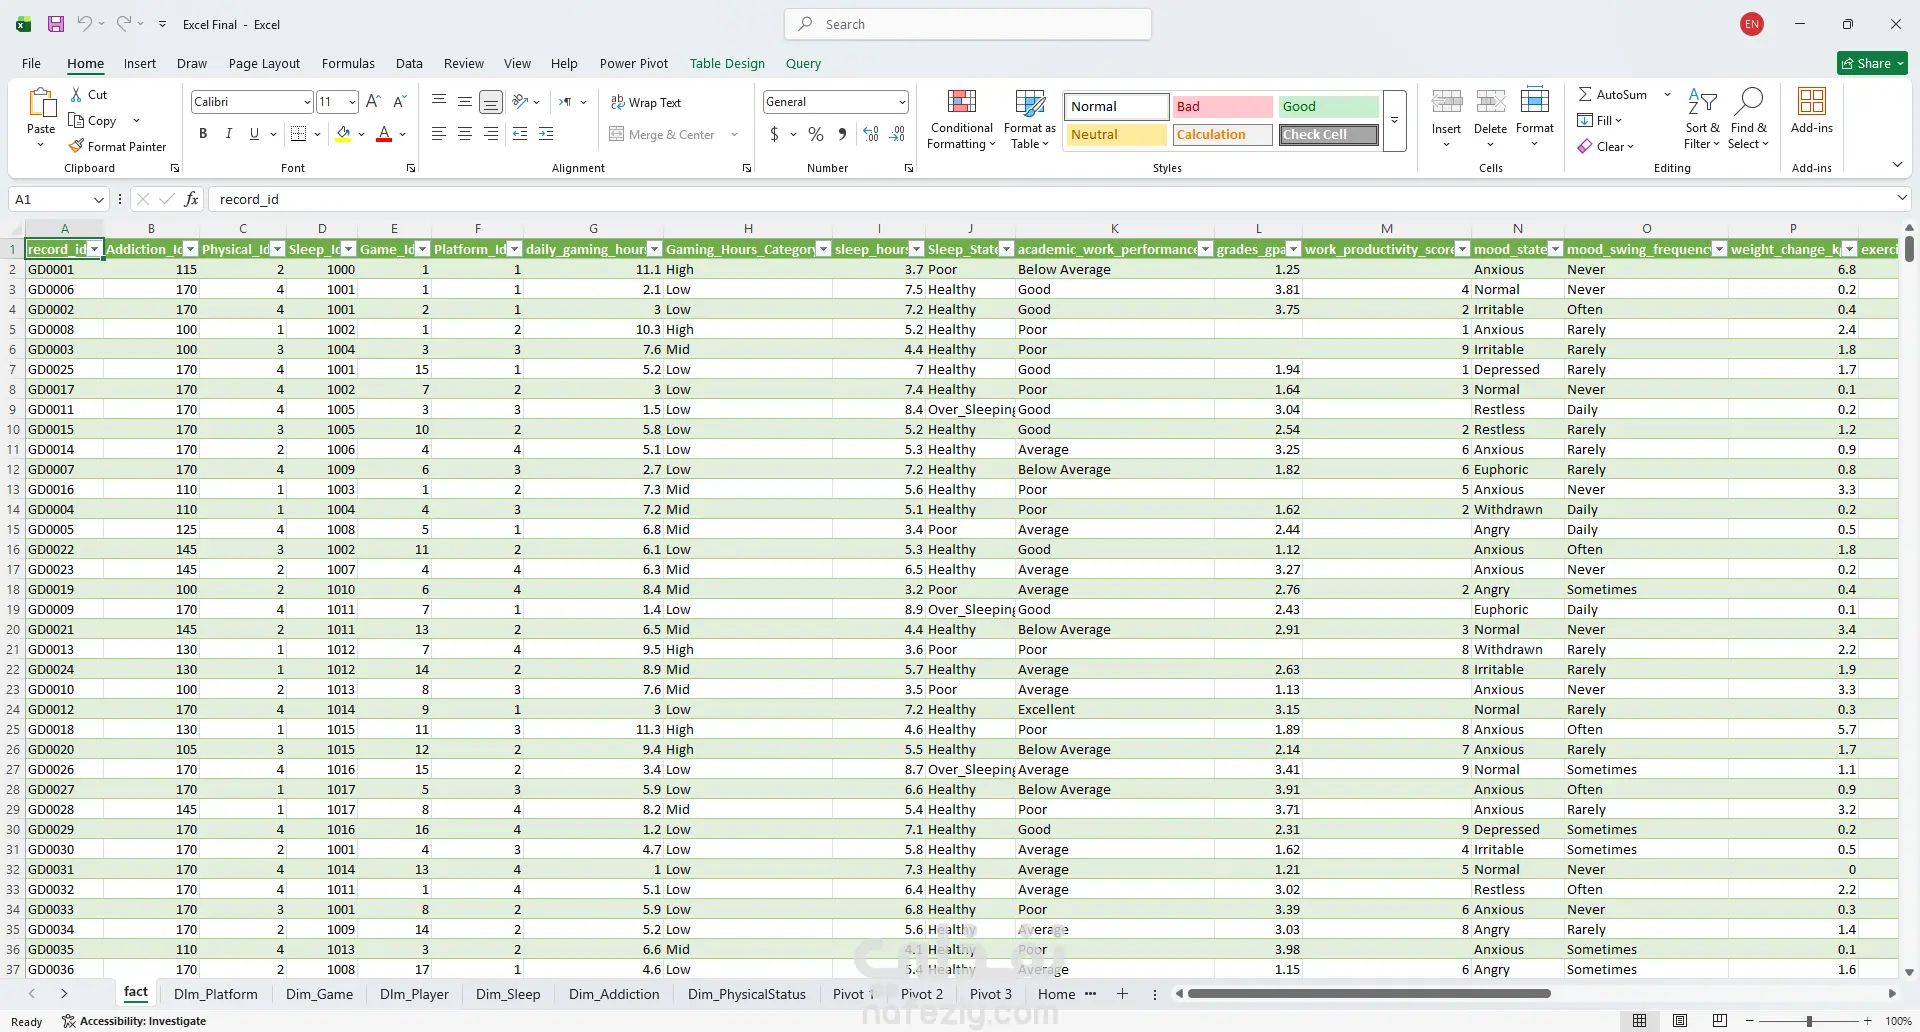Open the Data ribbon tab

(409, 63)
